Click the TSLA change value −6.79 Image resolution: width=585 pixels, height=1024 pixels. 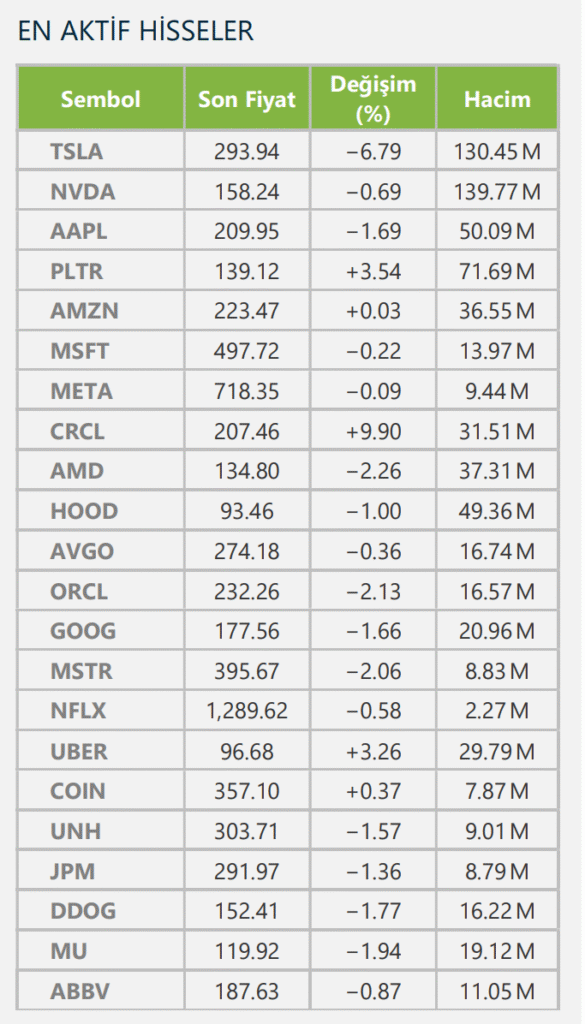(x=373, y=152)
